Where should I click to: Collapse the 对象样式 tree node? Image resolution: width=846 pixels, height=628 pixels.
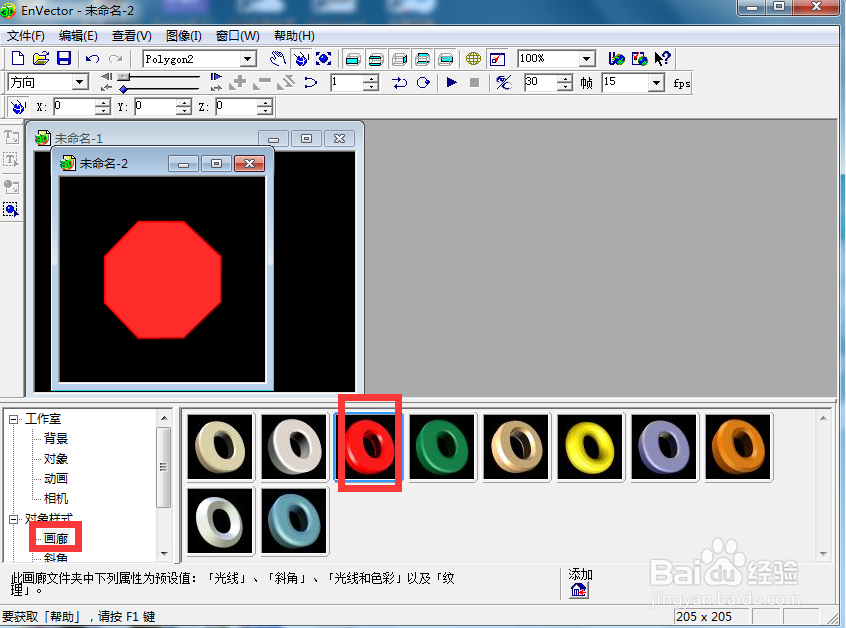point(13,519)
